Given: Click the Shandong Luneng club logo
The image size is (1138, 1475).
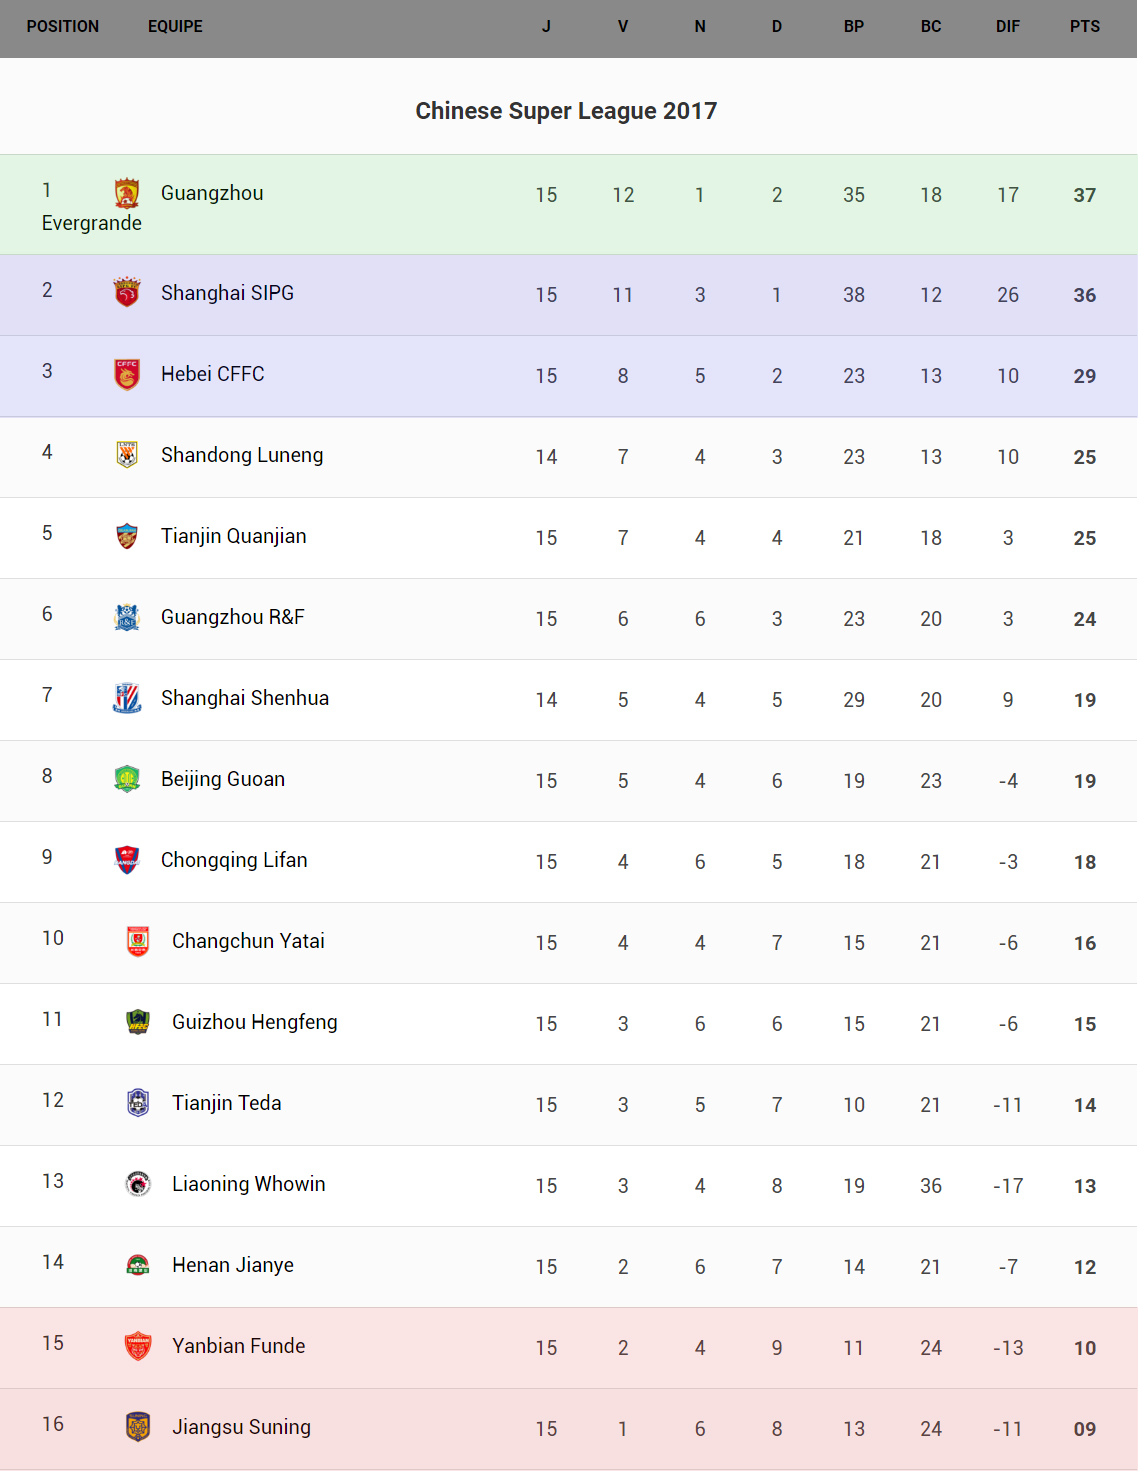Looking at the screenshot, I should click(x=127, y=455).
